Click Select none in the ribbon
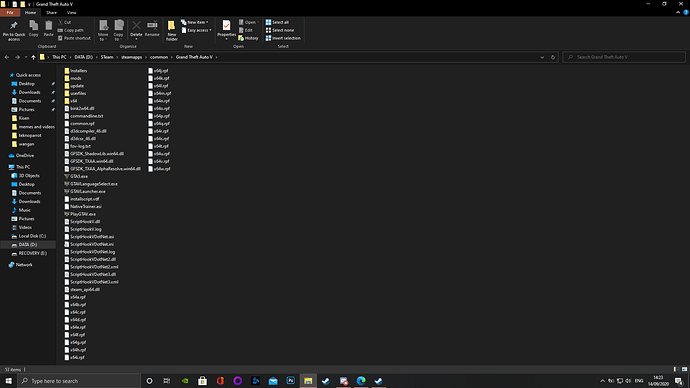This screenshot has width=690, height=388. tap(279, 30)
